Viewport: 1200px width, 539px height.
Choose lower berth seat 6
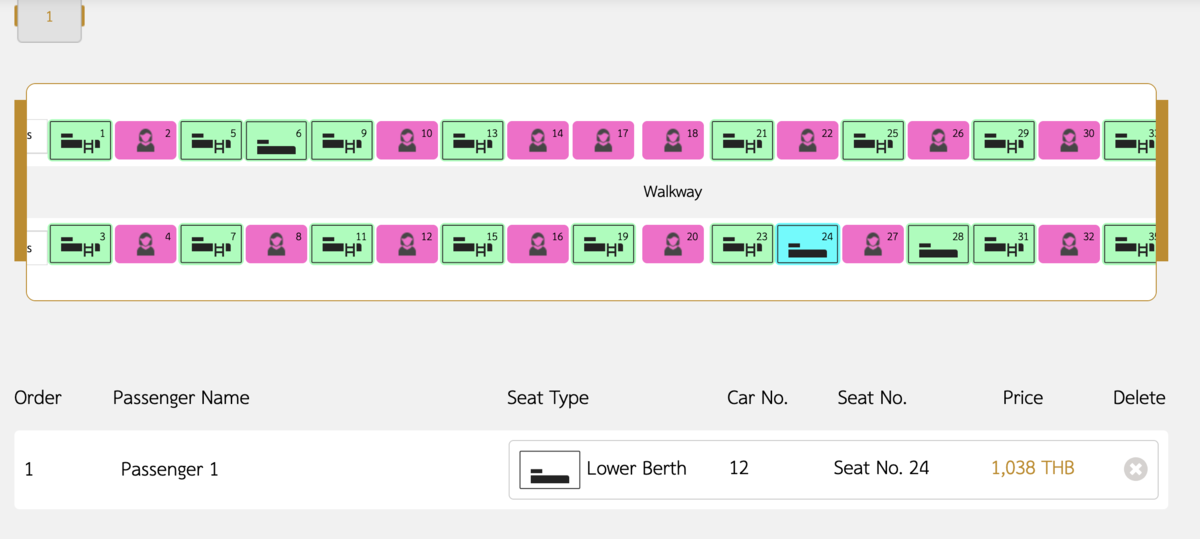(x=276, y=140)
